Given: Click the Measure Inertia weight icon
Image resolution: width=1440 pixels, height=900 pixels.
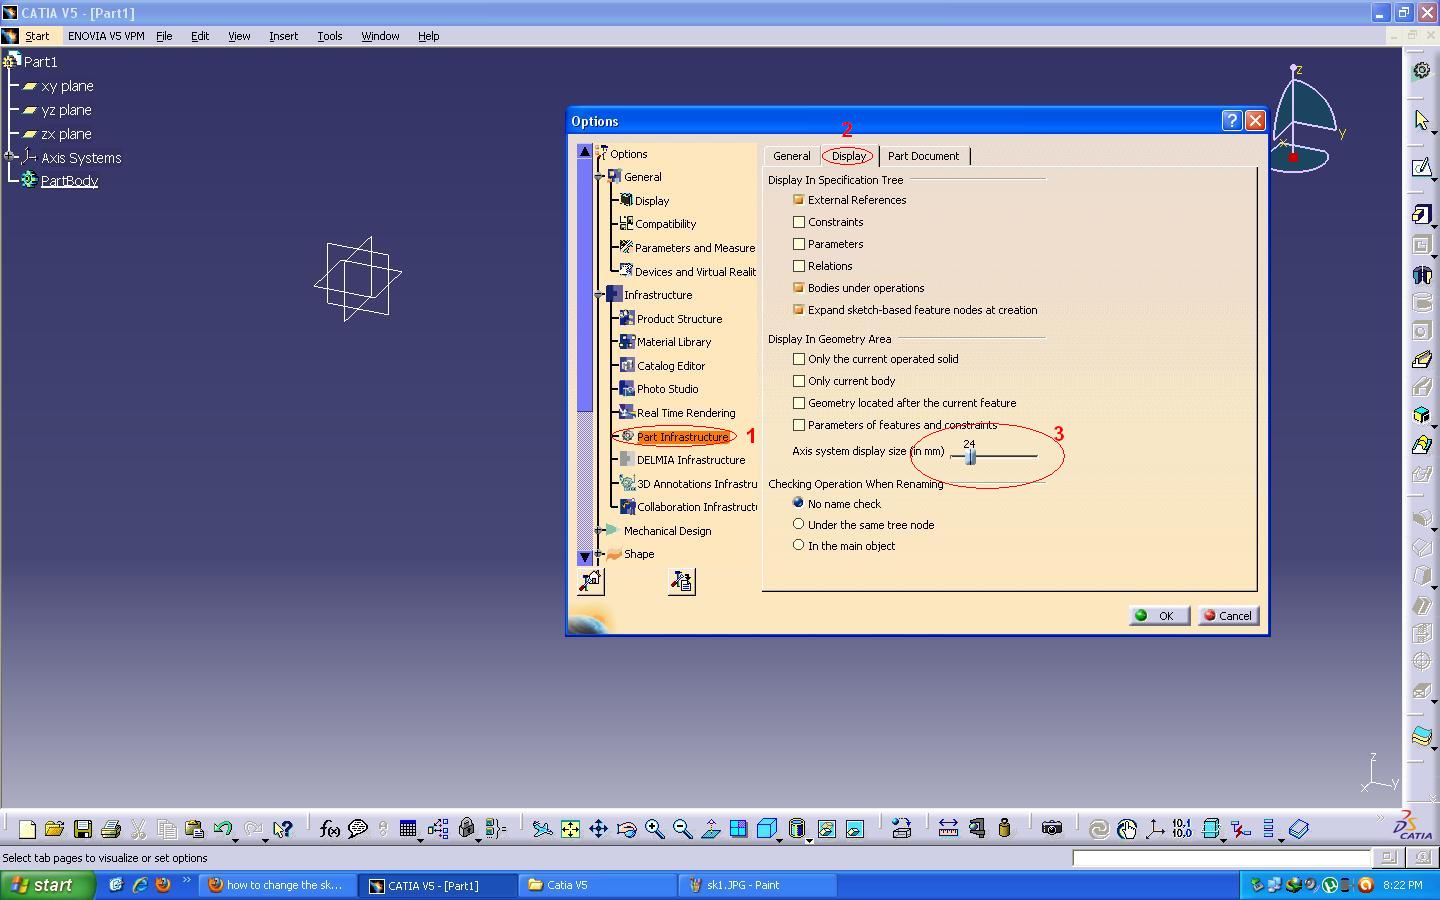Looking at the screenshot, I should pos(1004,828).
